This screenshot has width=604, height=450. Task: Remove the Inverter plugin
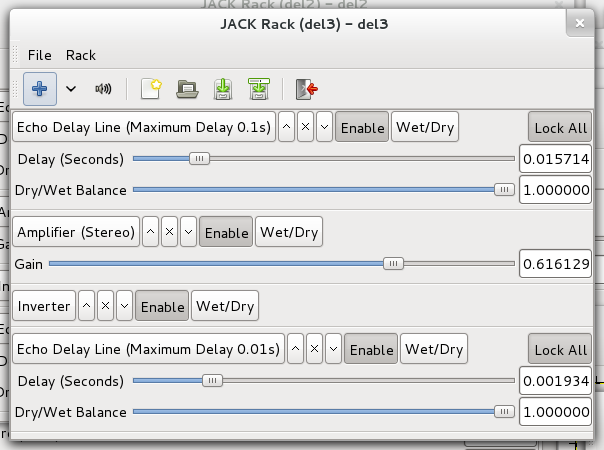(106, 306)
